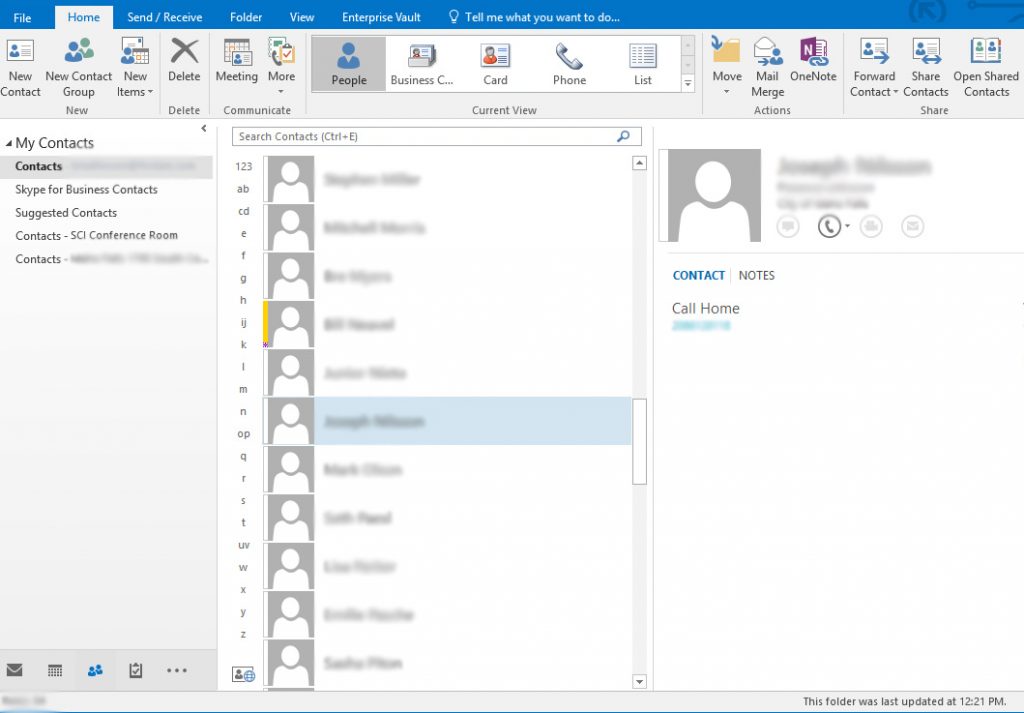The height and width of the screenshot is (713, 1024).
Task: Expand the New Items dropdown
Action: pyautogui.click(x=134, y=92)
